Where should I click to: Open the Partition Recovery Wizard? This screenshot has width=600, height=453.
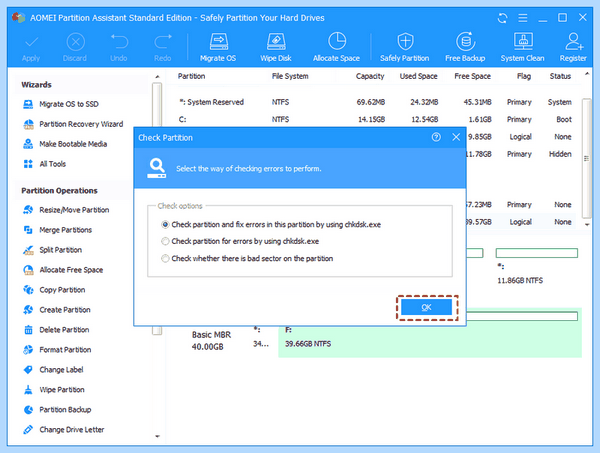click(73, 124)
